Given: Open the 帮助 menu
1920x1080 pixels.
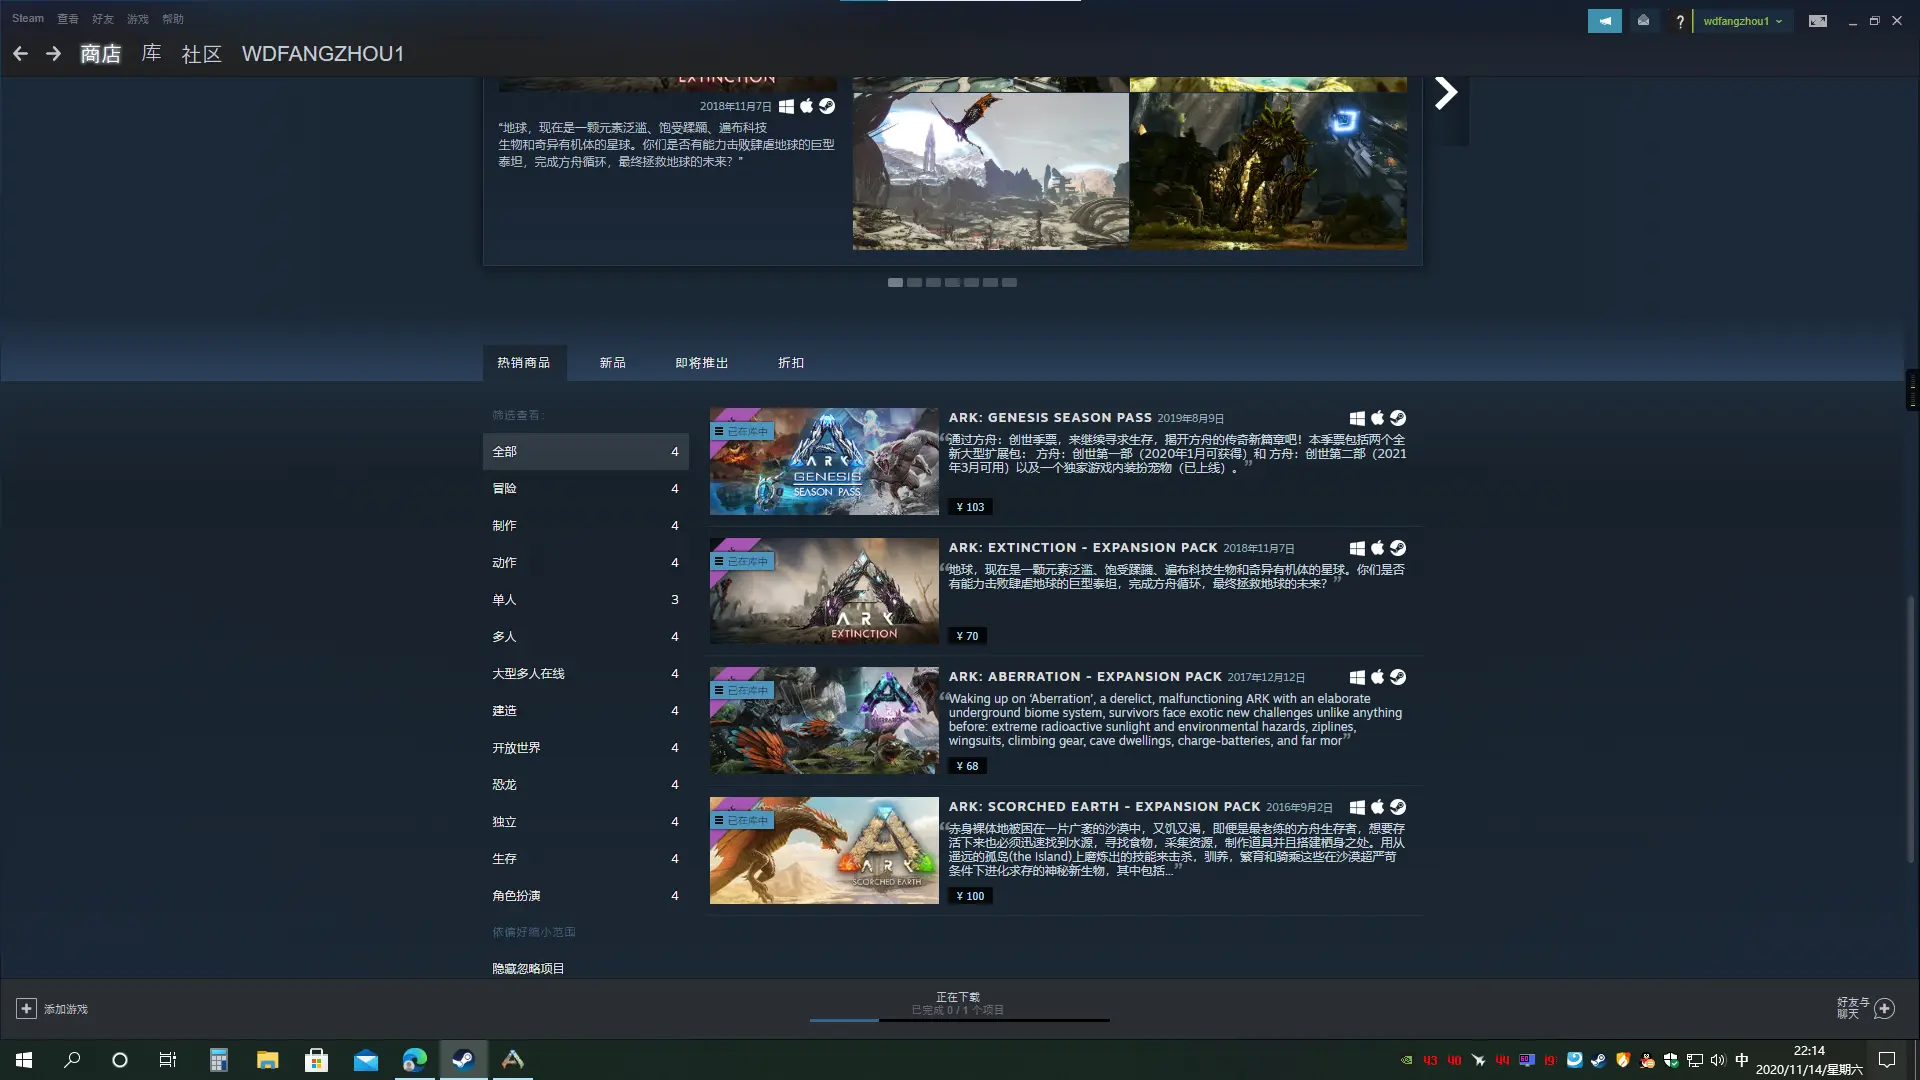Looking at the screenshot, I should (173, 19).
